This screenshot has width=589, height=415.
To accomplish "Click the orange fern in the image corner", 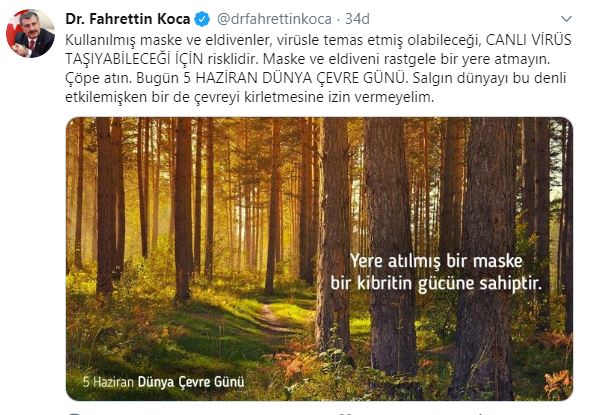I will [x=558, y=384].
